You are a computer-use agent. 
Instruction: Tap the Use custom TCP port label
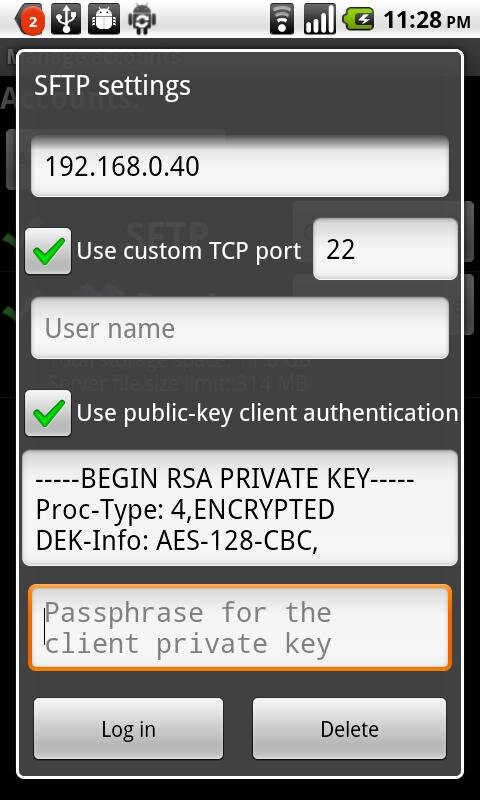point(189,251)
